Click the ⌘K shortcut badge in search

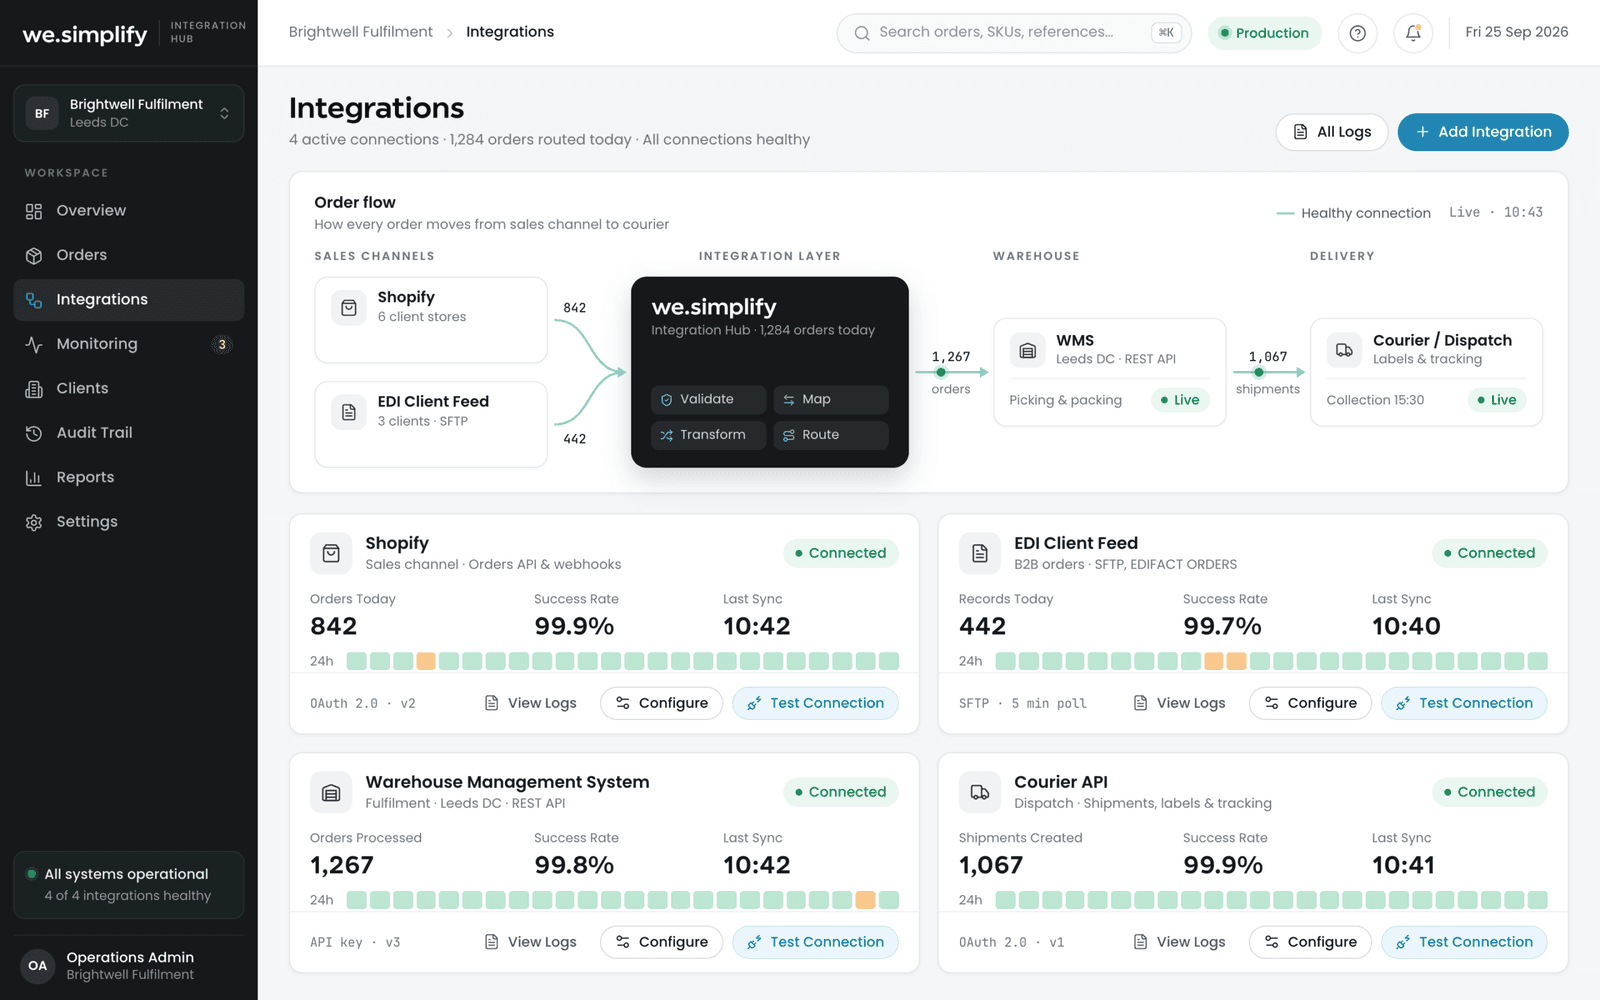tap(1166, 33)
